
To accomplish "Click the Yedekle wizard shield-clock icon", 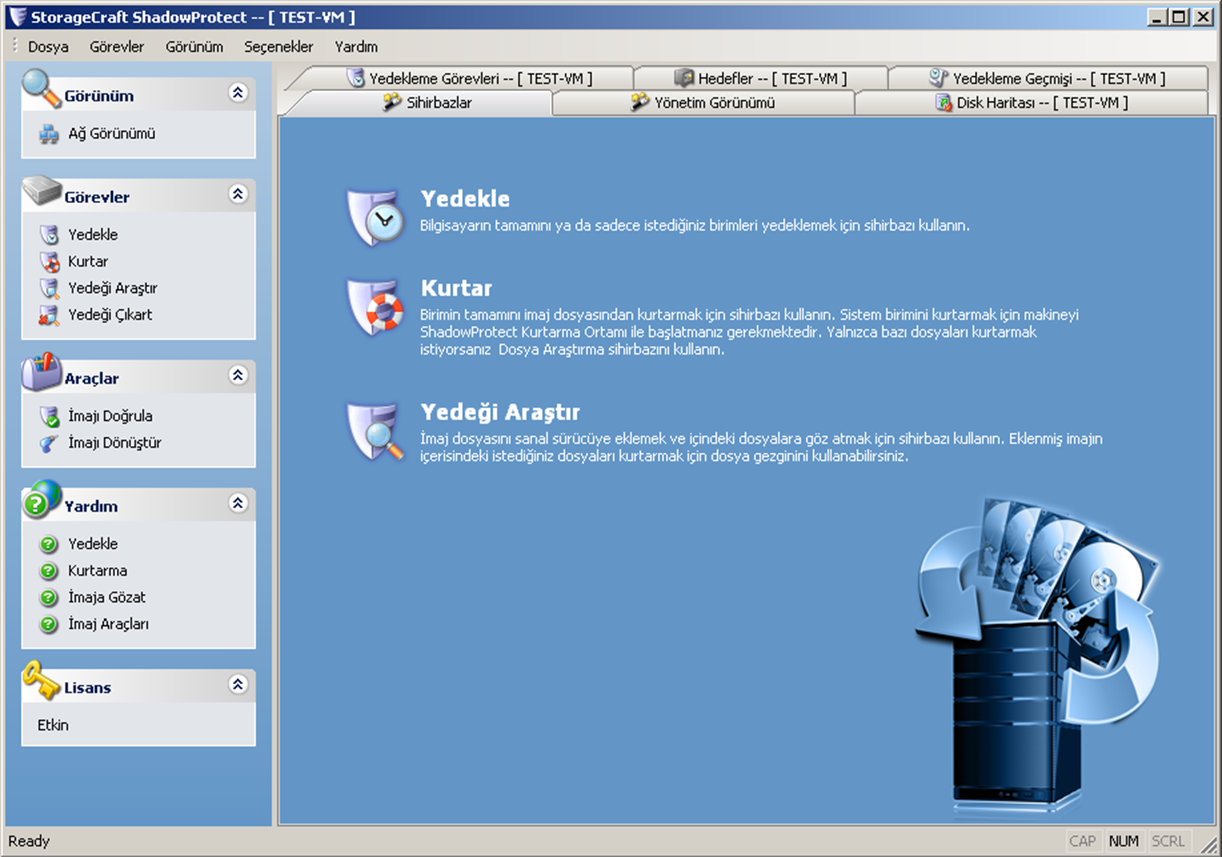I will pyautogui.click(x=376, y=218).
